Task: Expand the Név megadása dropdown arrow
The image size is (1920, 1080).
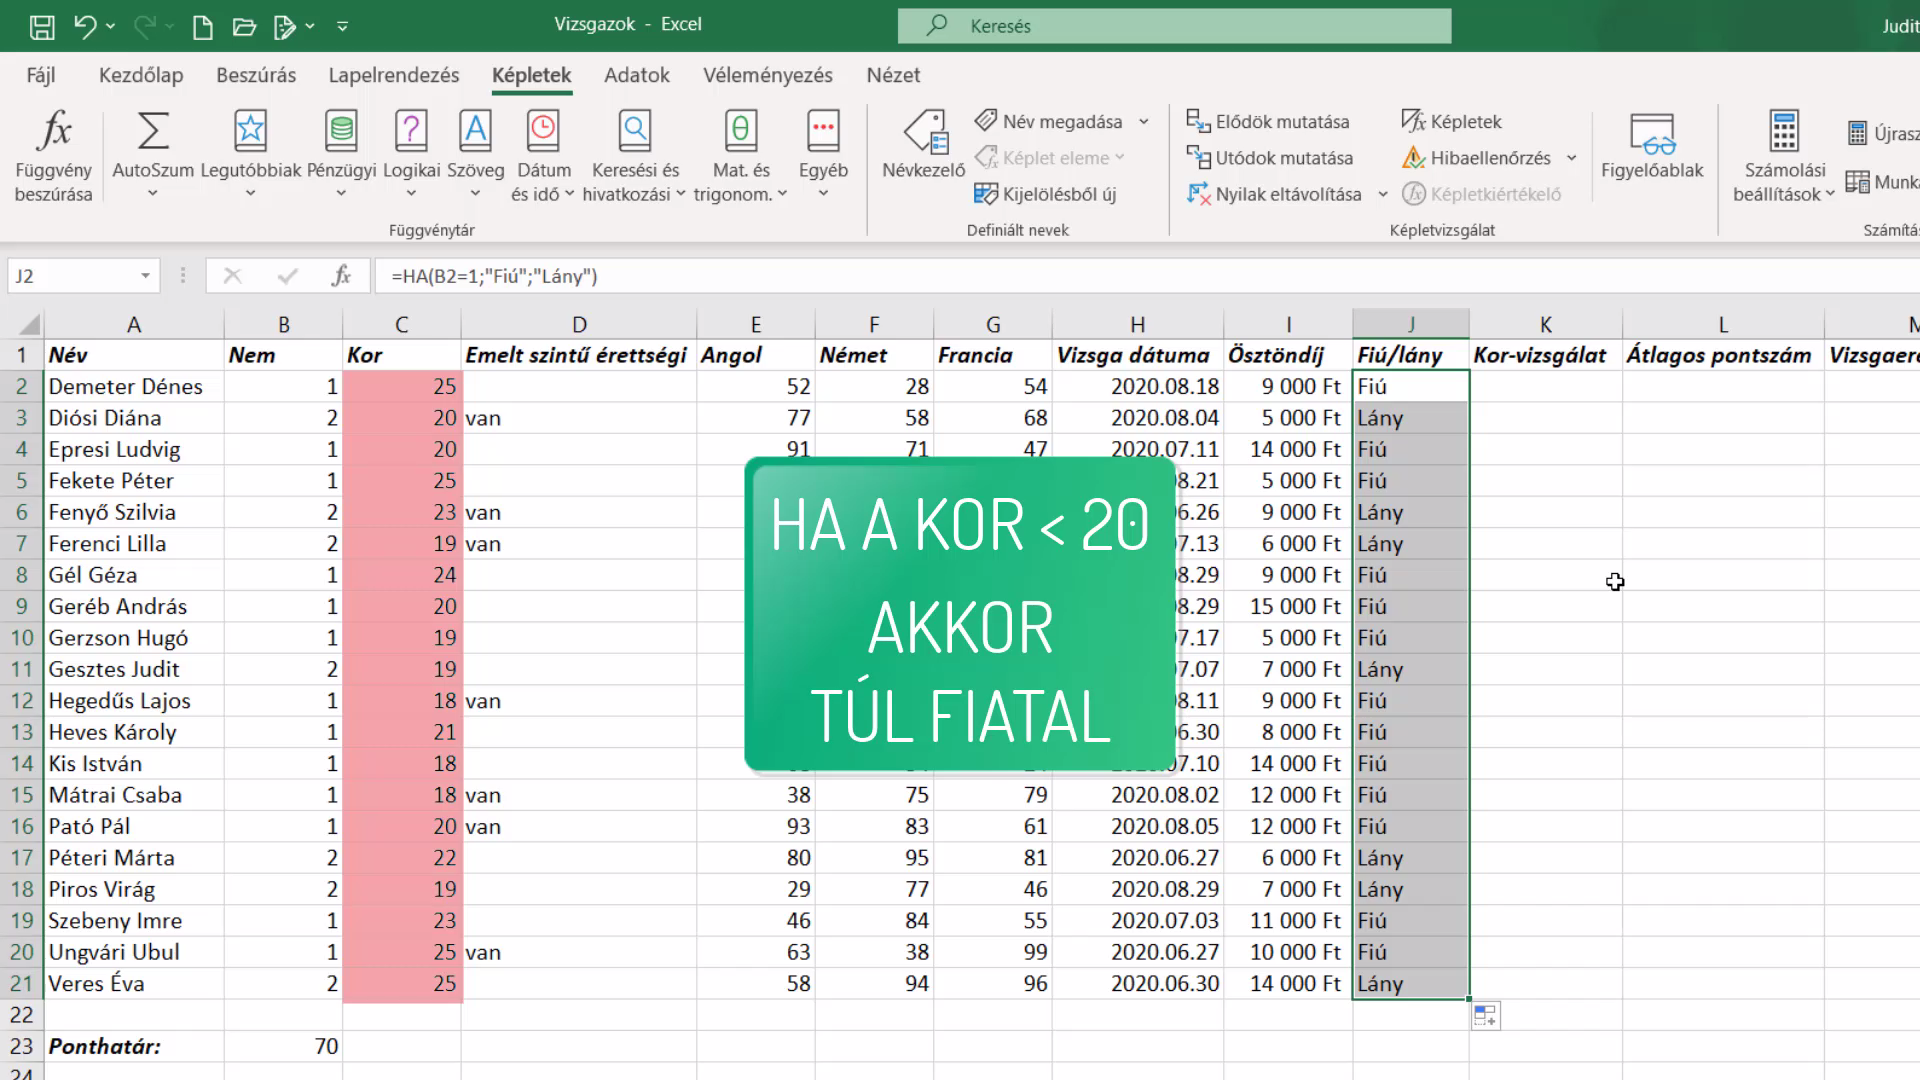Action: pos(1144,122)
